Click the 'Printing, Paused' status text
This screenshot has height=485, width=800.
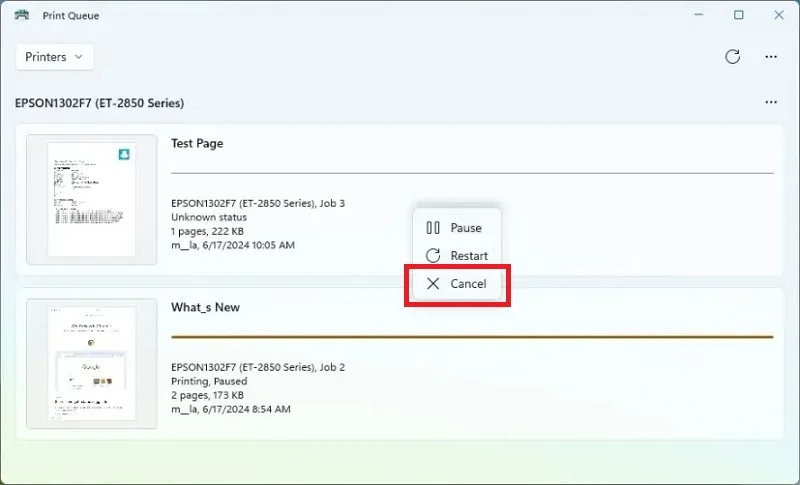[x=209, y=381]
